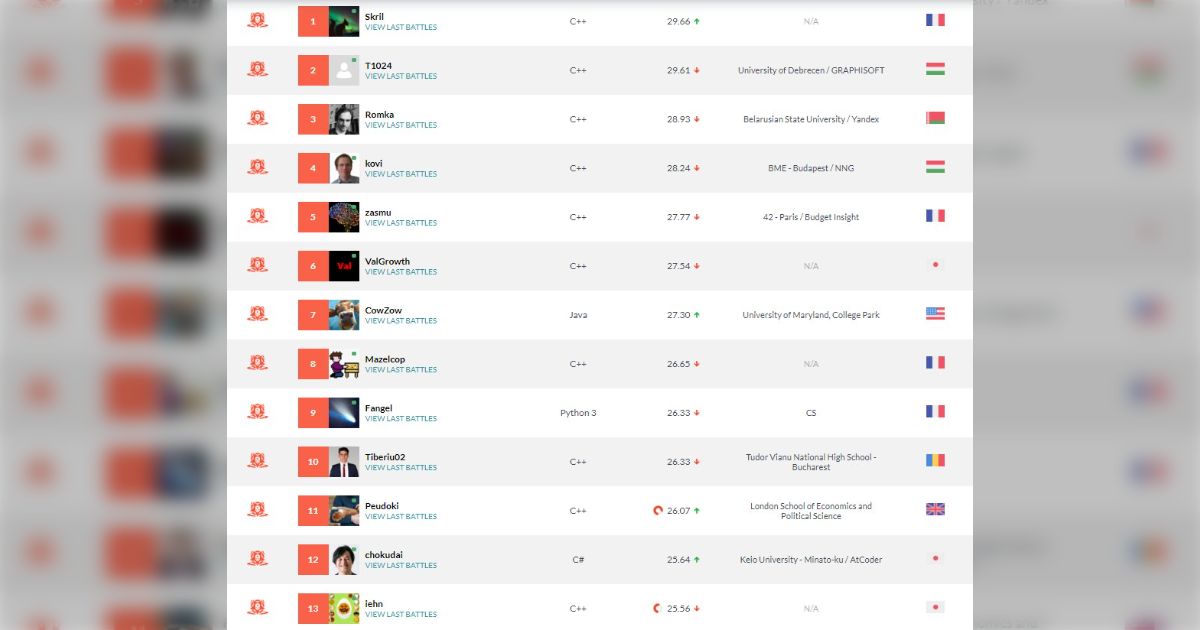
Task: Open the chokudai player name
Action: [x=384, y=555]
